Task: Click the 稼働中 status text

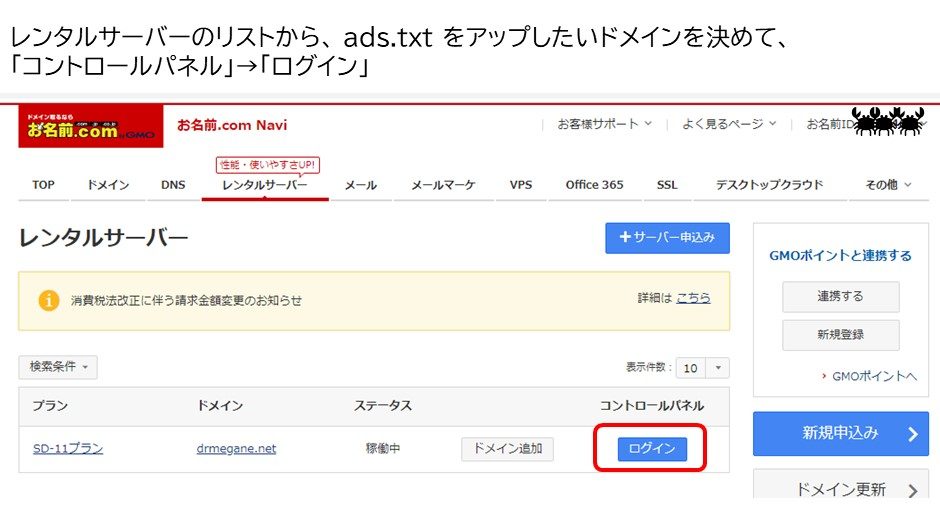Action: pyautogui.click(x=382, y=448)
